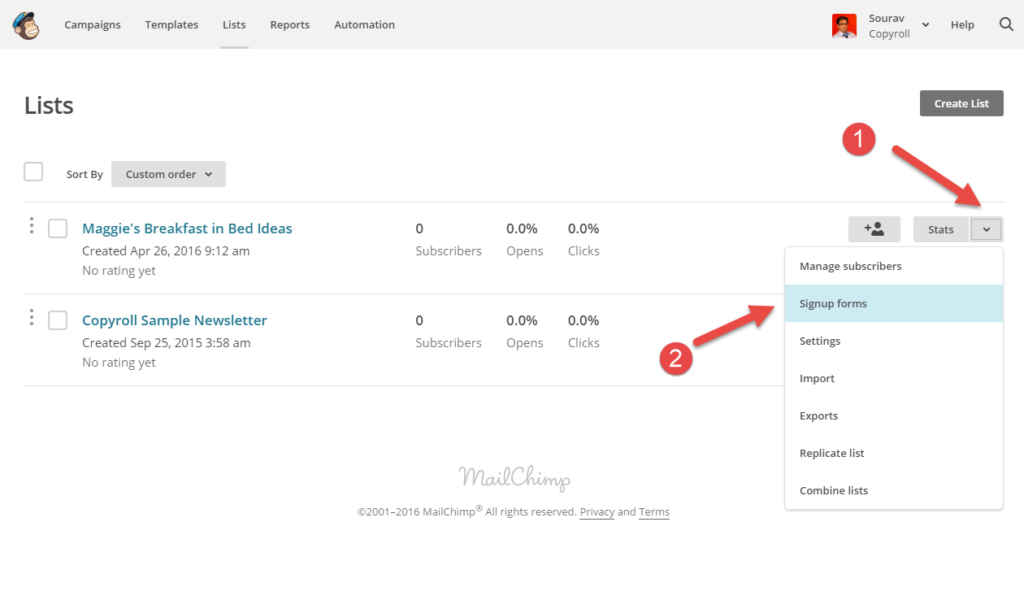Tick the select-all lists checkbox

coord(33,172)
